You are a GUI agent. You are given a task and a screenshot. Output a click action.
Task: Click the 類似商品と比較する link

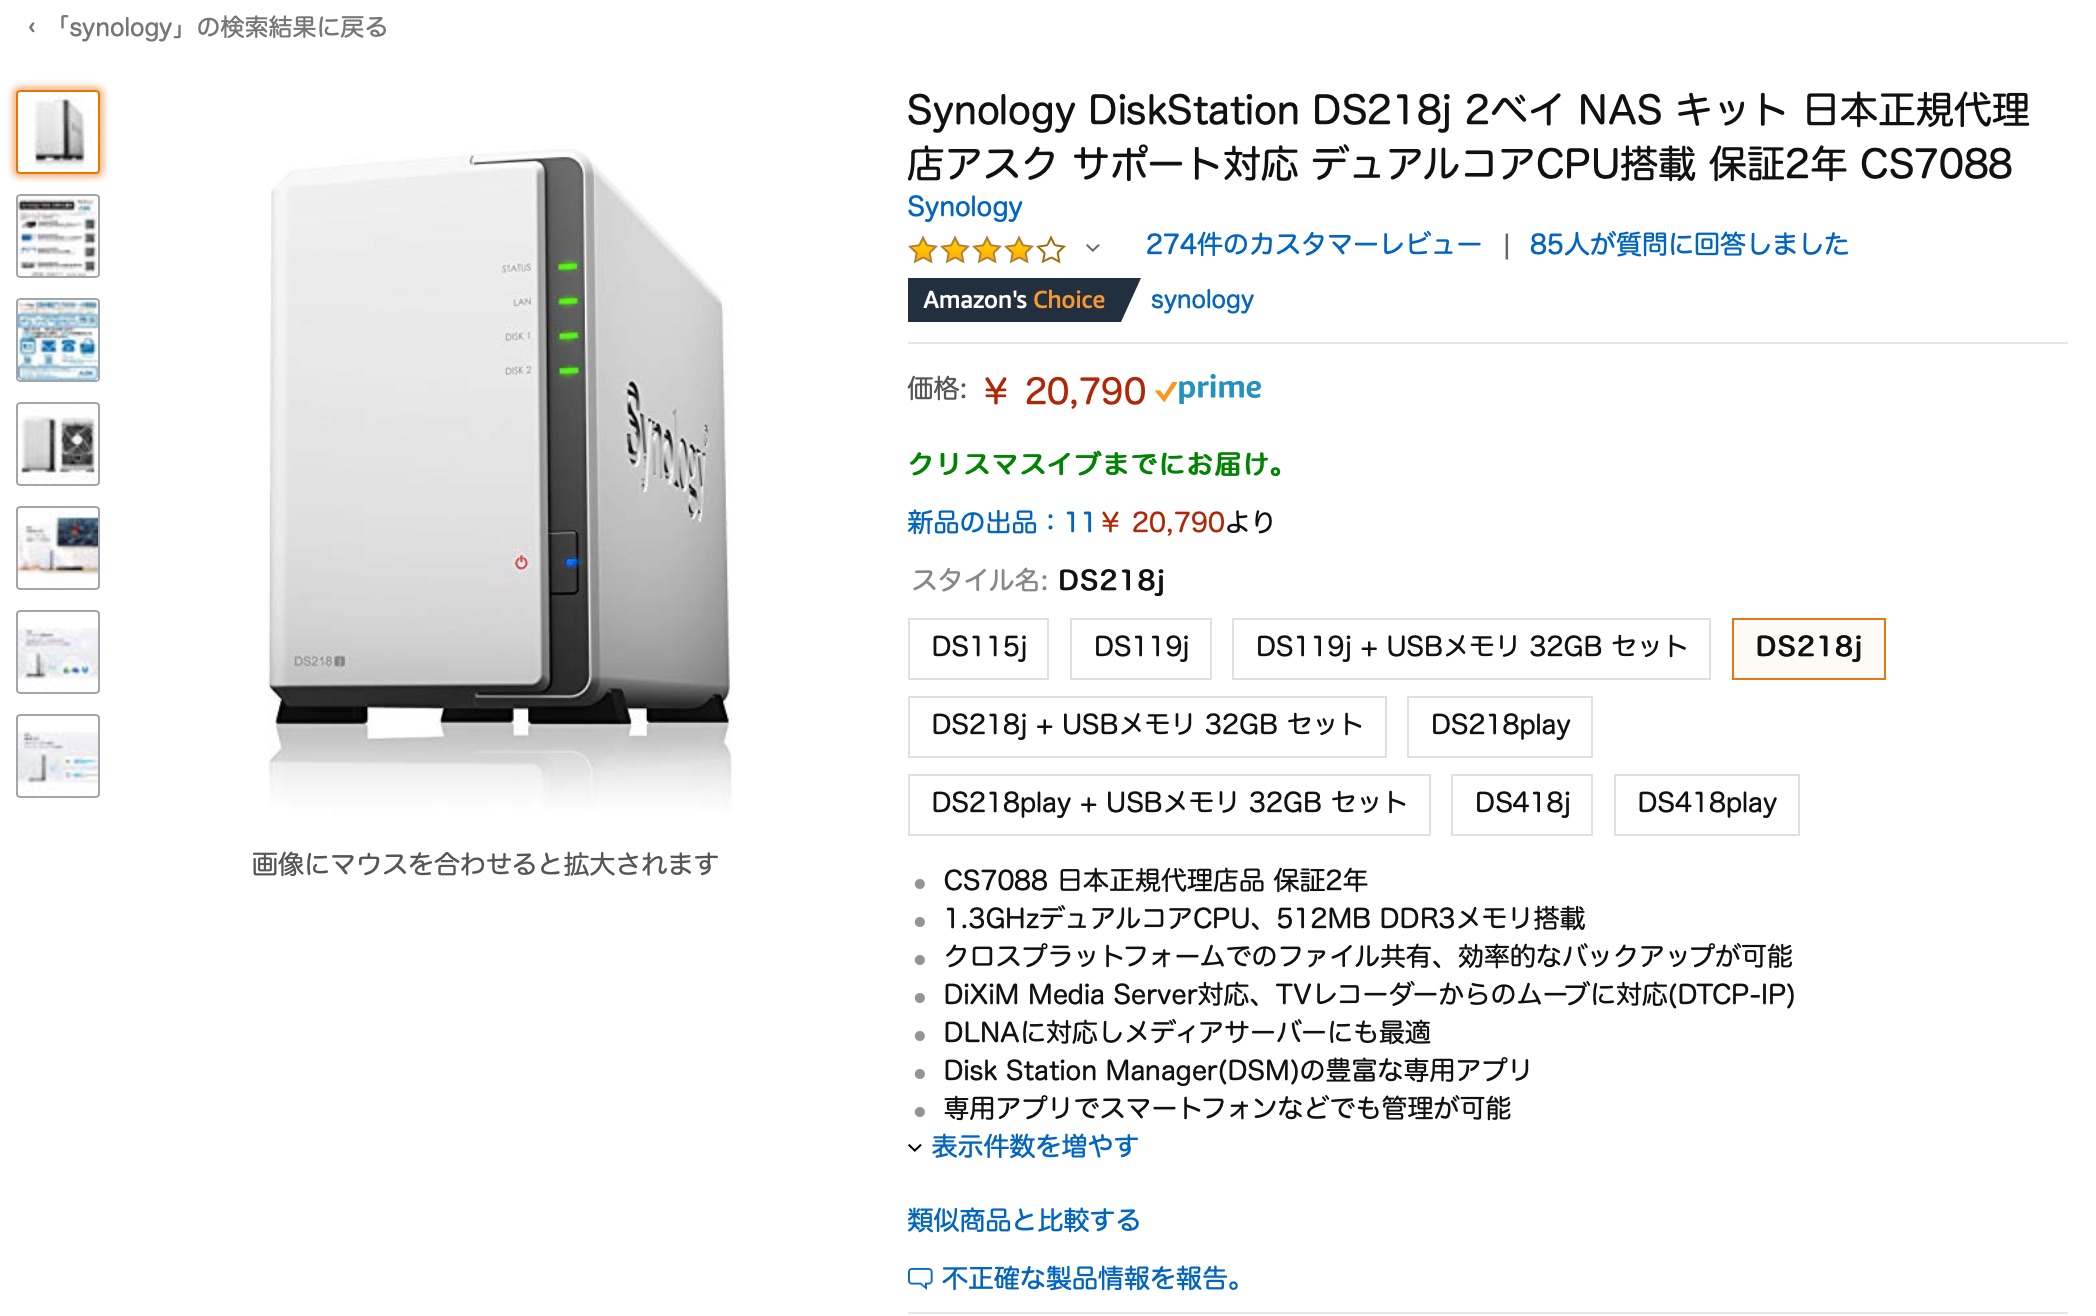tap(1023, 1220)
